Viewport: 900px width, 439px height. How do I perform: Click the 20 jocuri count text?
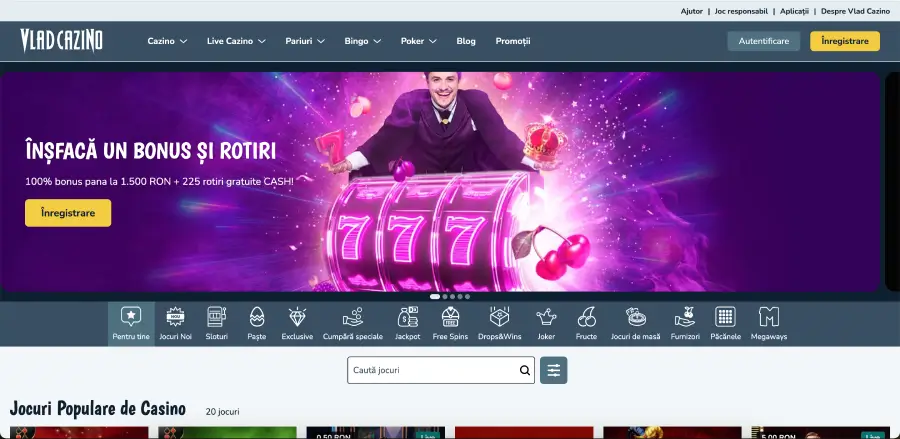(223, 411)
